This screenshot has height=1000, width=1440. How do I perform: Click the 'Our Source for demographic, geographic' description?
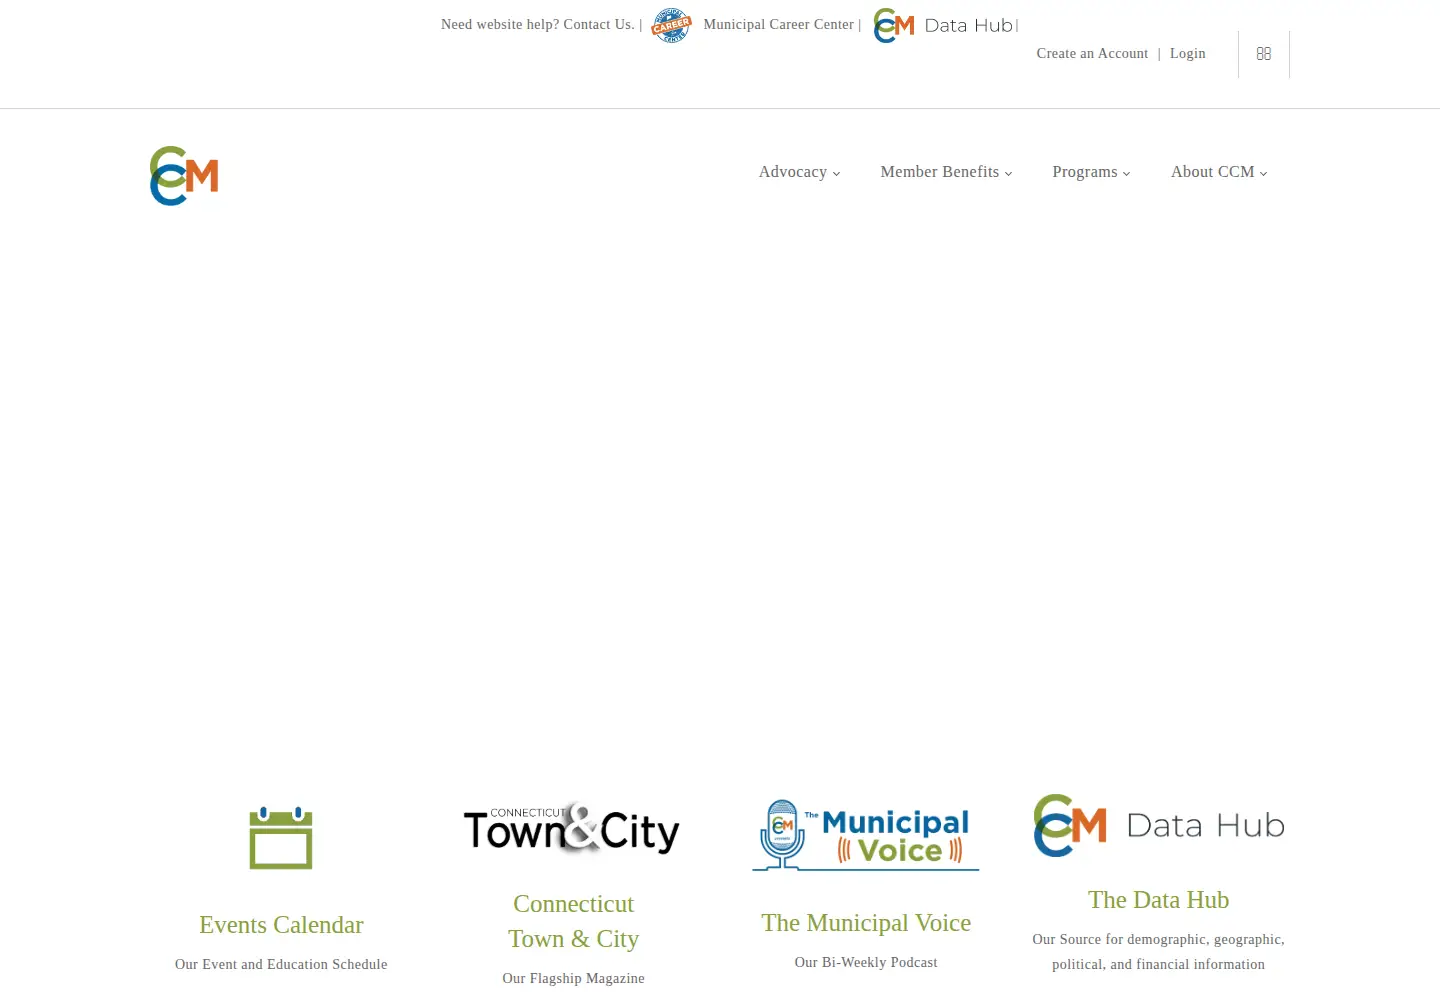1158,952
